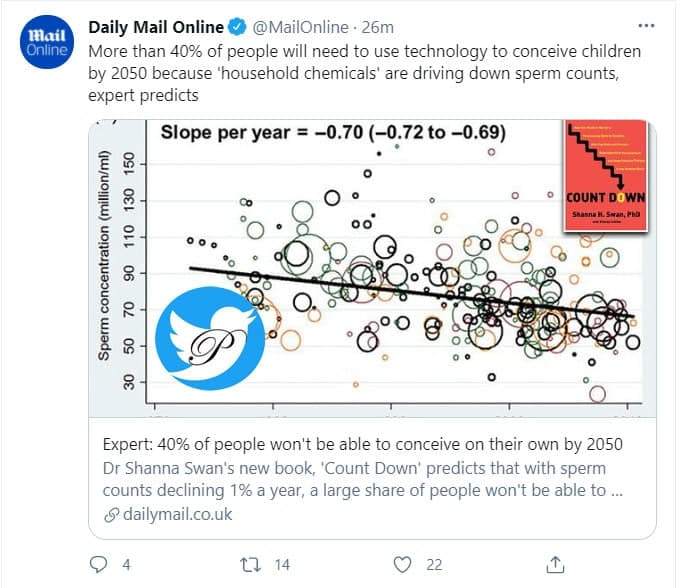
Task: Click the tweet text about household chemicals
Action: 364,73
